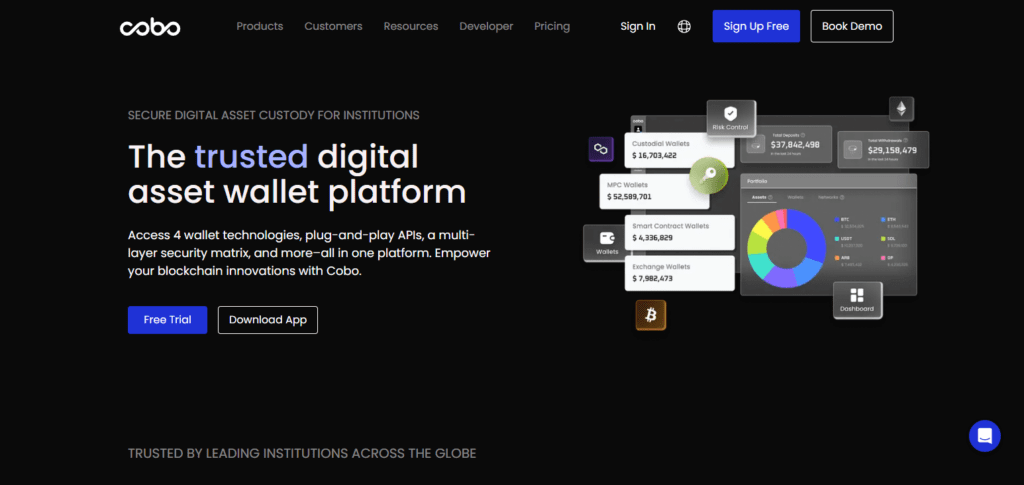The width and height of the screenshot is (1024, 485).
Task: Click the green key icon
Action: click(709, 176)
